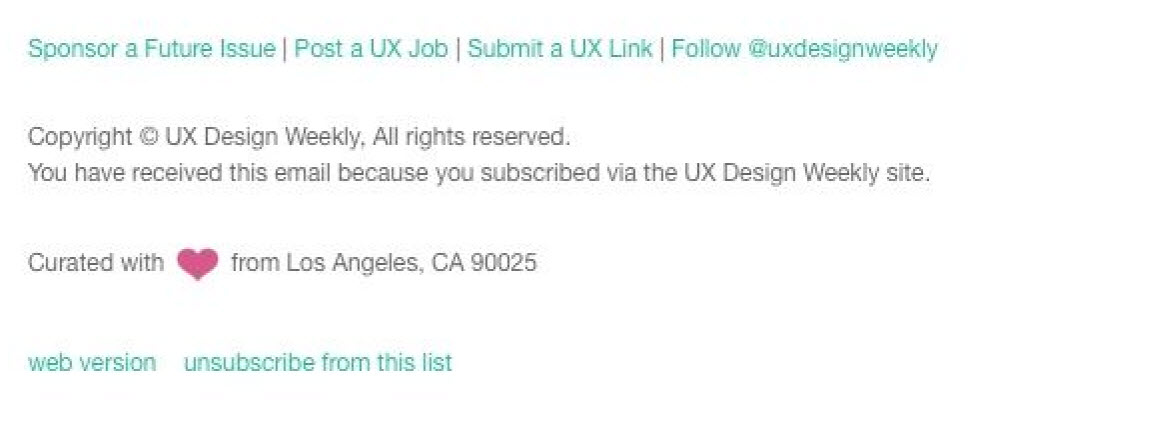
Task: Follow @uxdesignweekly via the footer link
Action: tap(804, 49)
